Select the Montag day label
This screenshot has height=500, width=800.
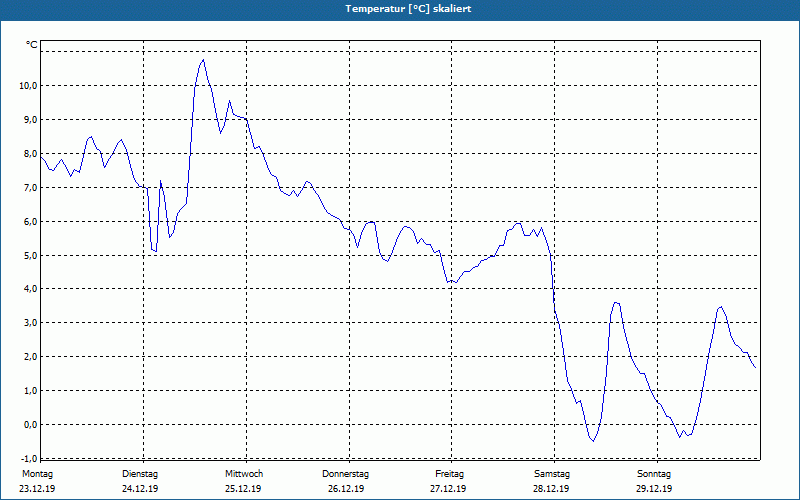(x=37, y=474)
